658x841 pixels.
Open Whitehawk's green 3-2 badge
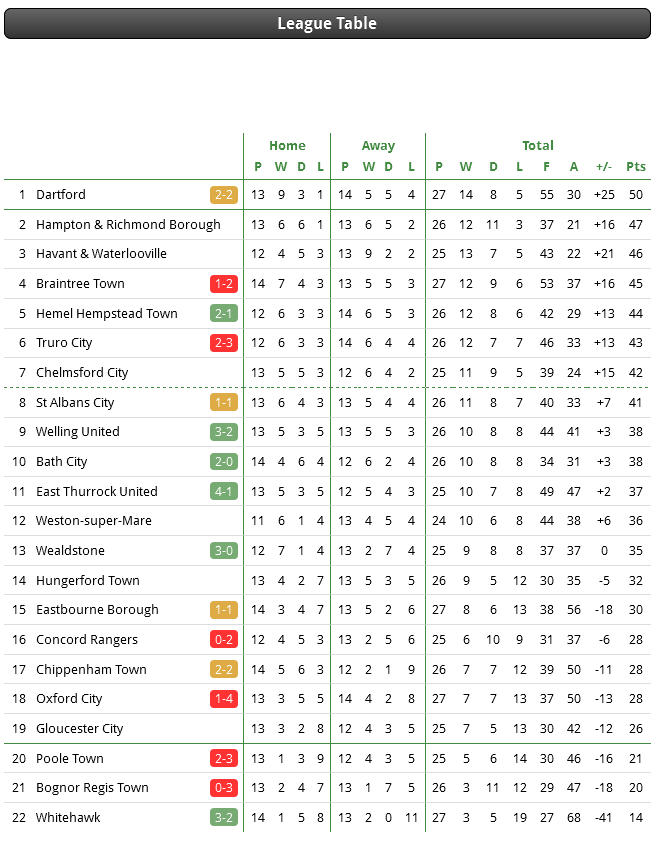pos(224,817)
